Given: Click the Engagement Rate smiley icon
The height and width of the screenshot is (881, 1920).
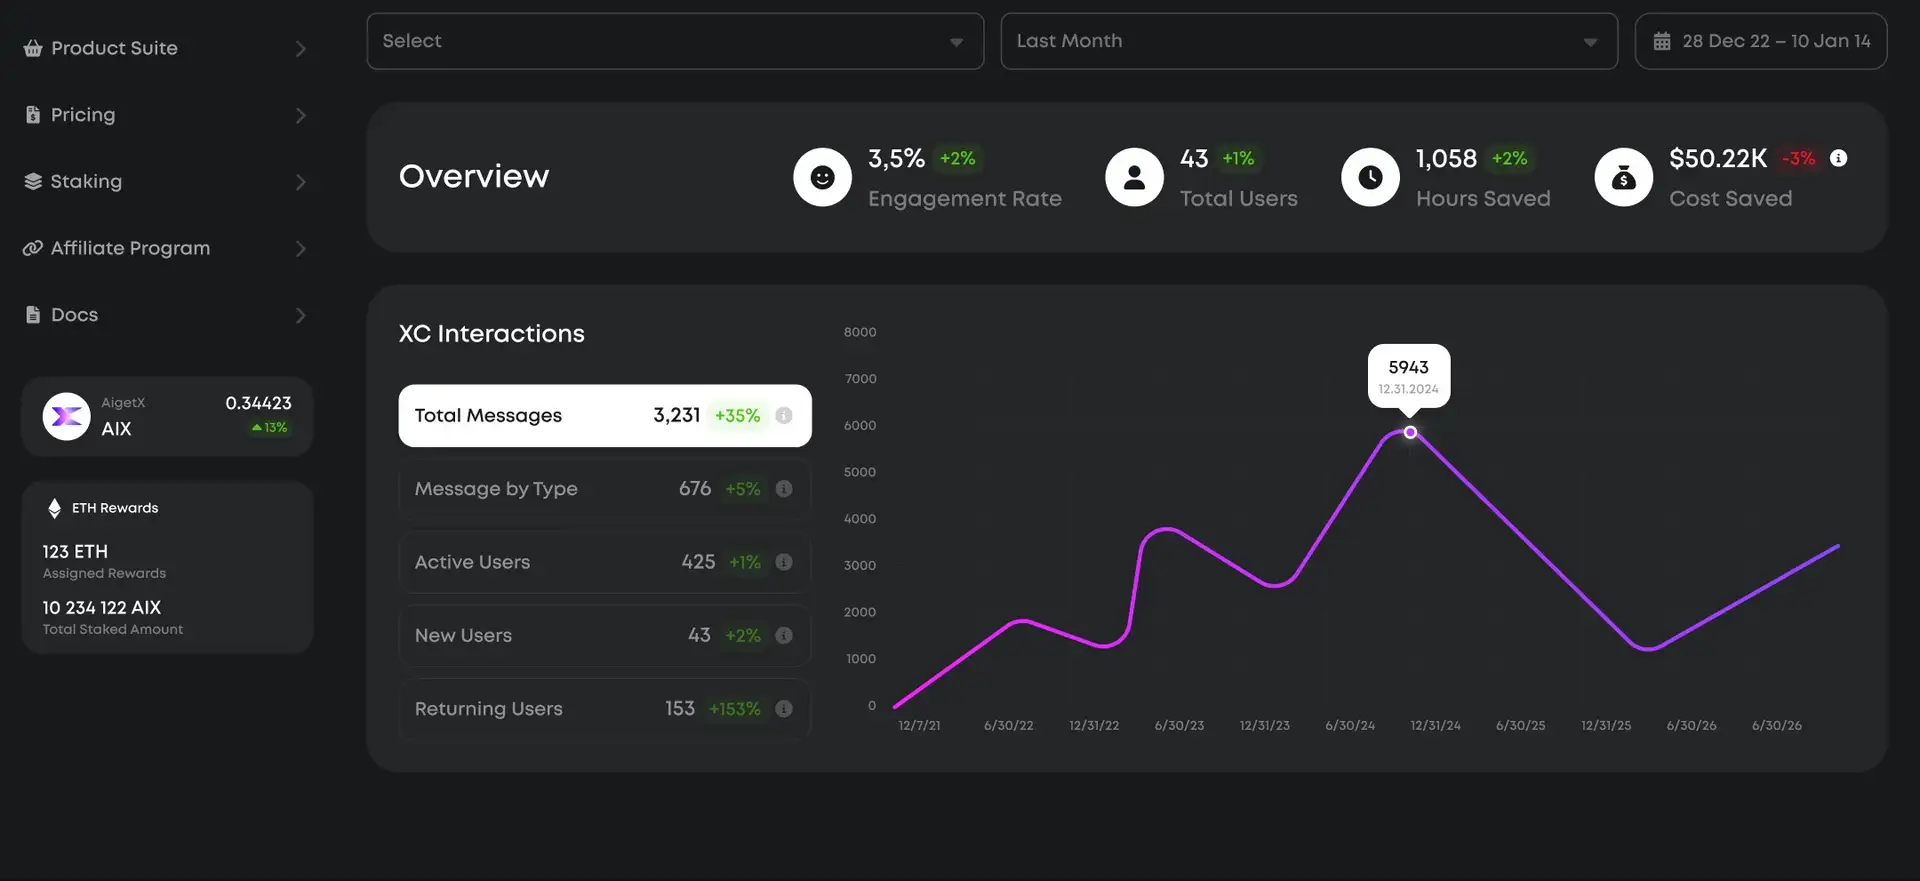Looking at the screenshot, I should coord(822,177).
